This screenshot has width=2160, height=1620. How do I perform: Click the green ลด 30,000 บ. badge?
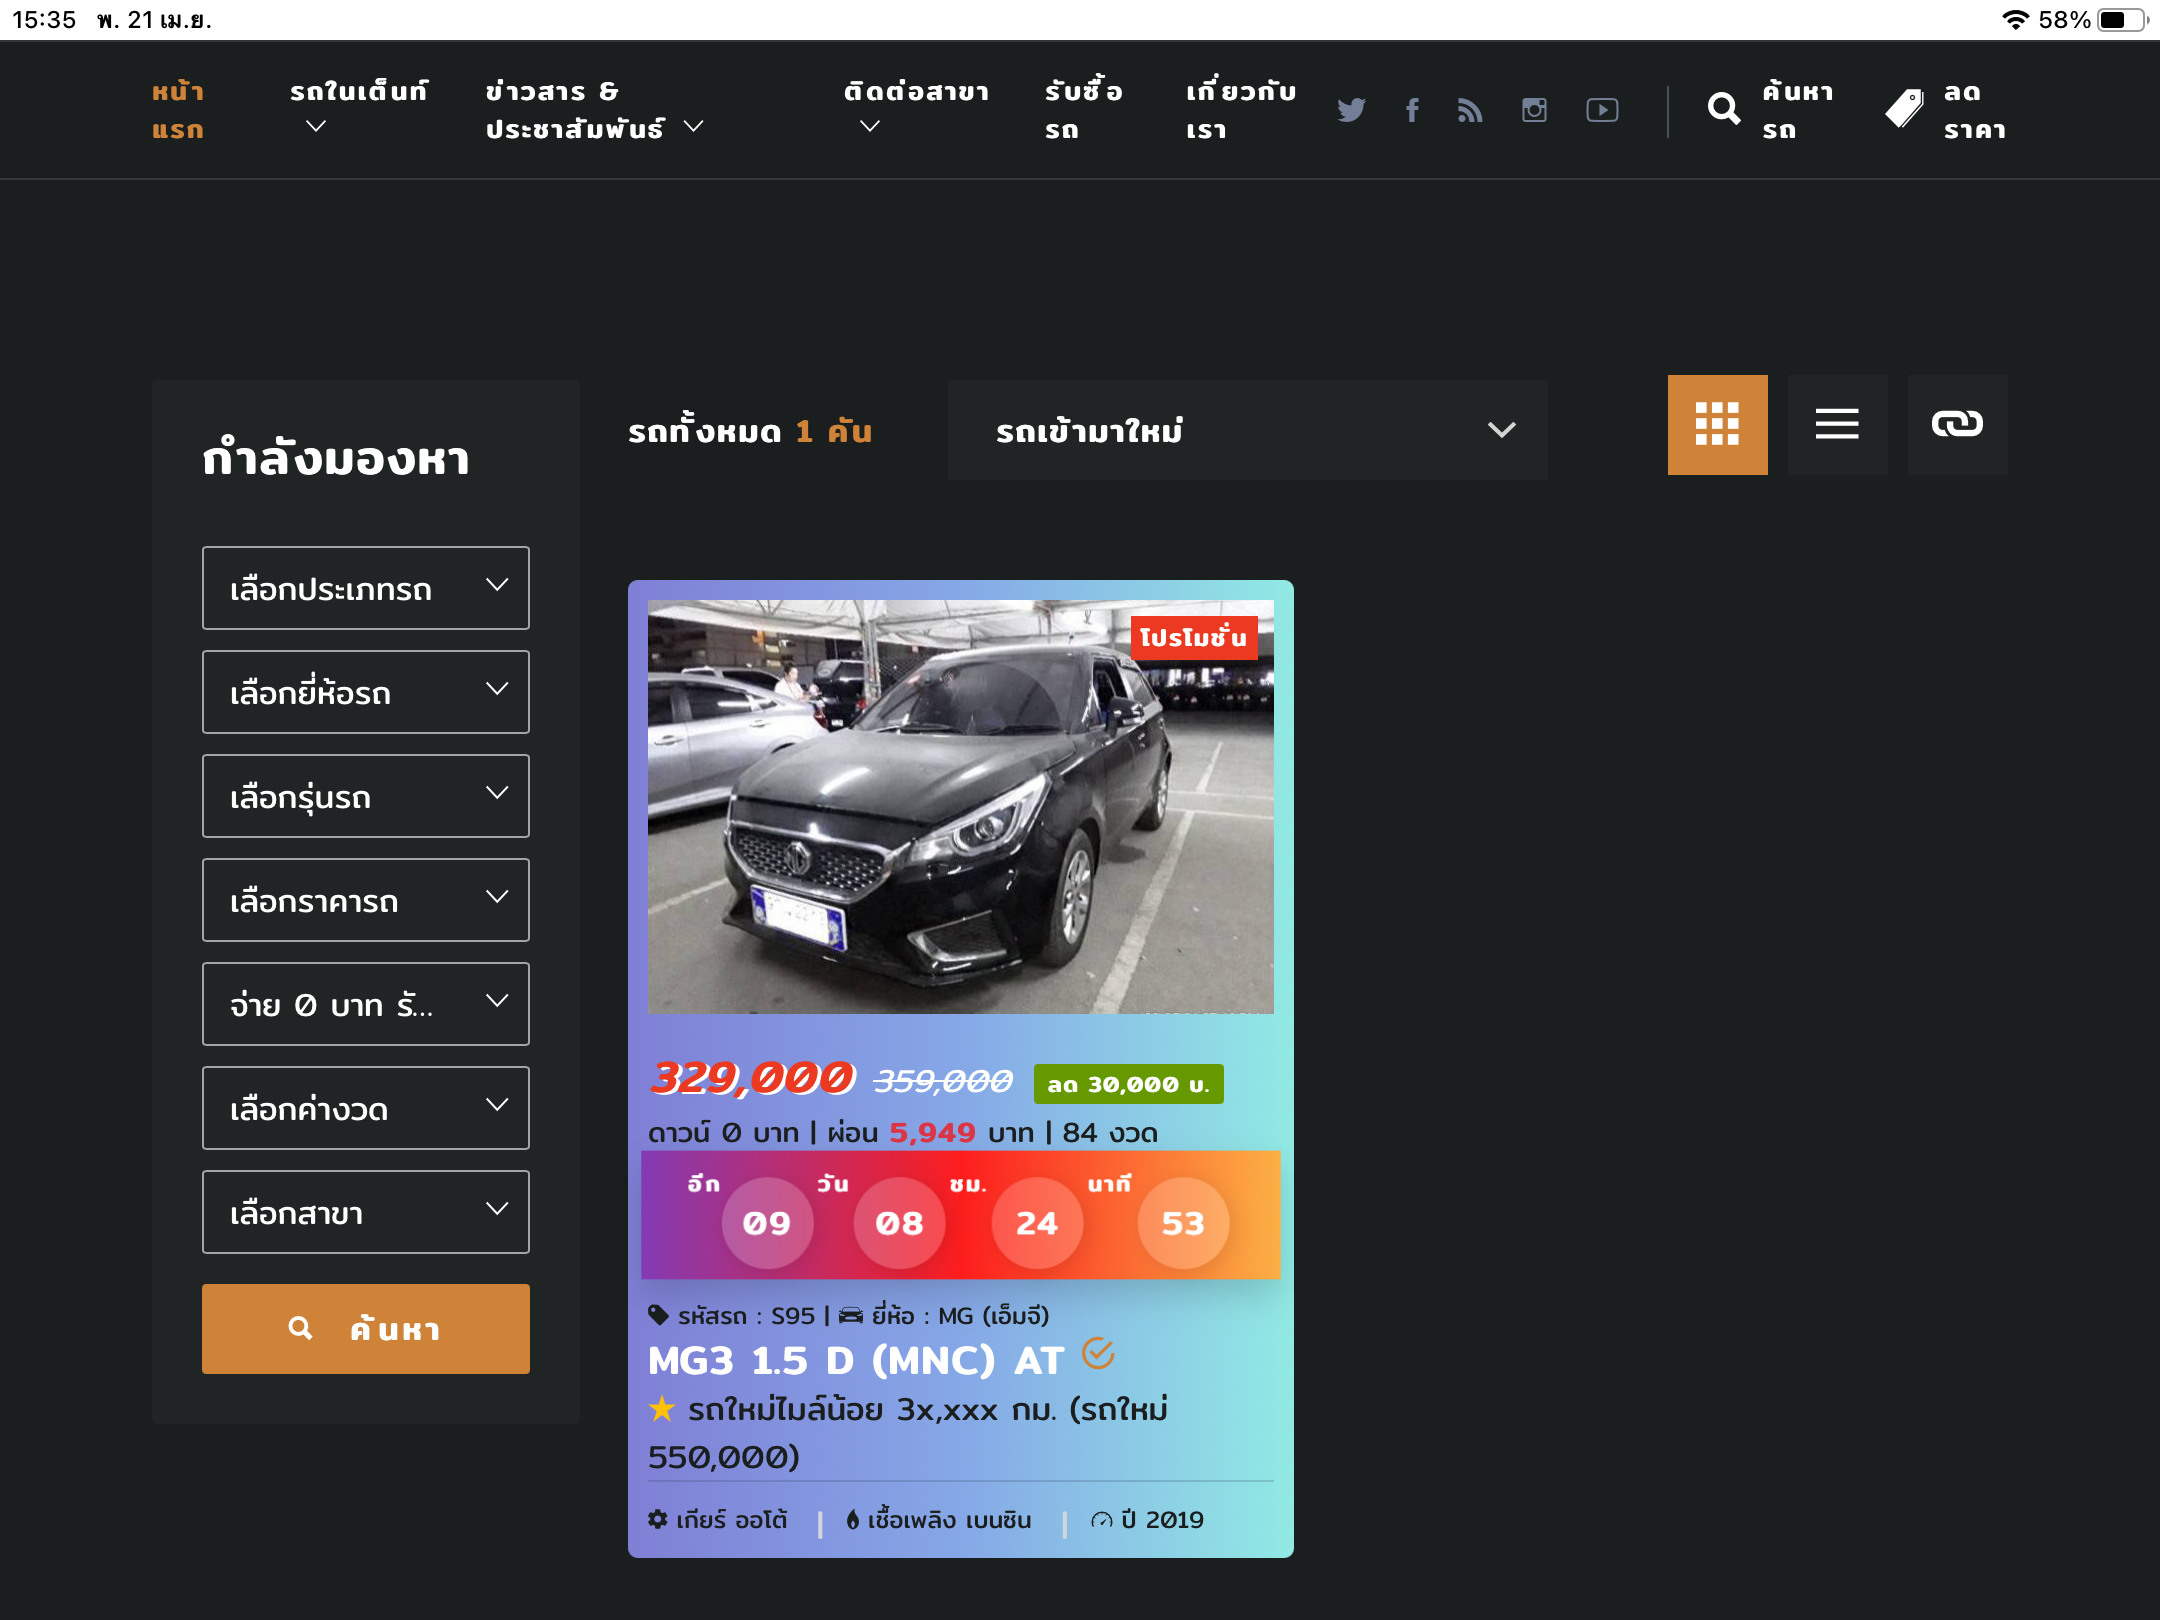1128,1084
